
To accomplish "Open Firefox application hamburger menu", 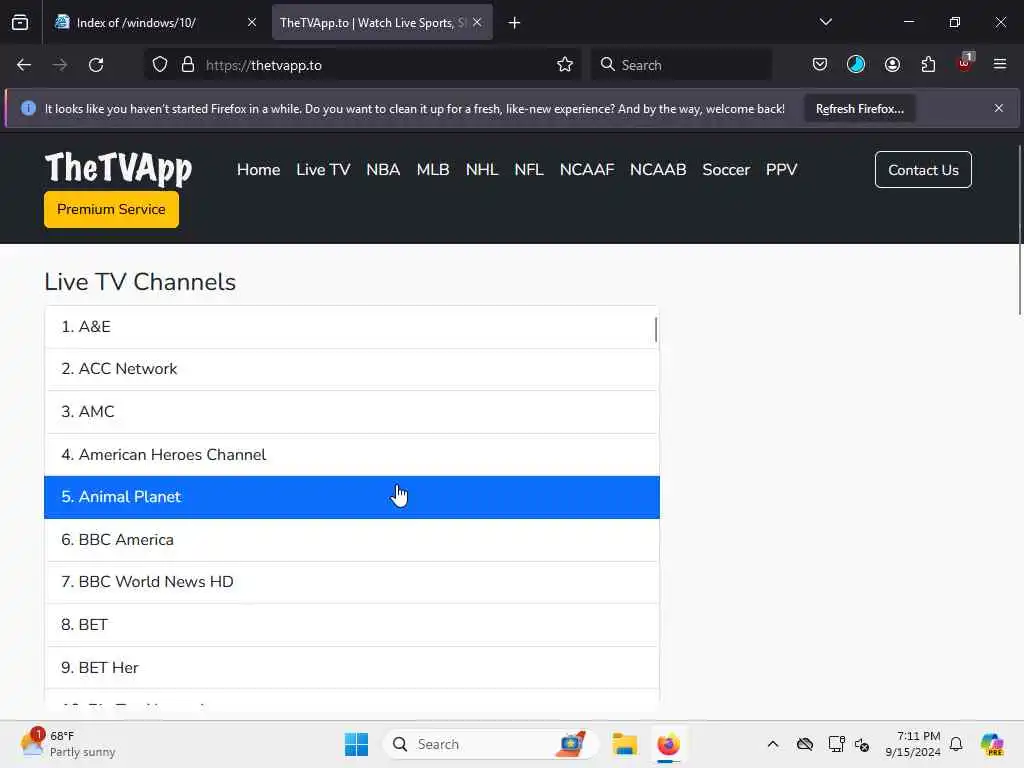I will point(1000,65).
